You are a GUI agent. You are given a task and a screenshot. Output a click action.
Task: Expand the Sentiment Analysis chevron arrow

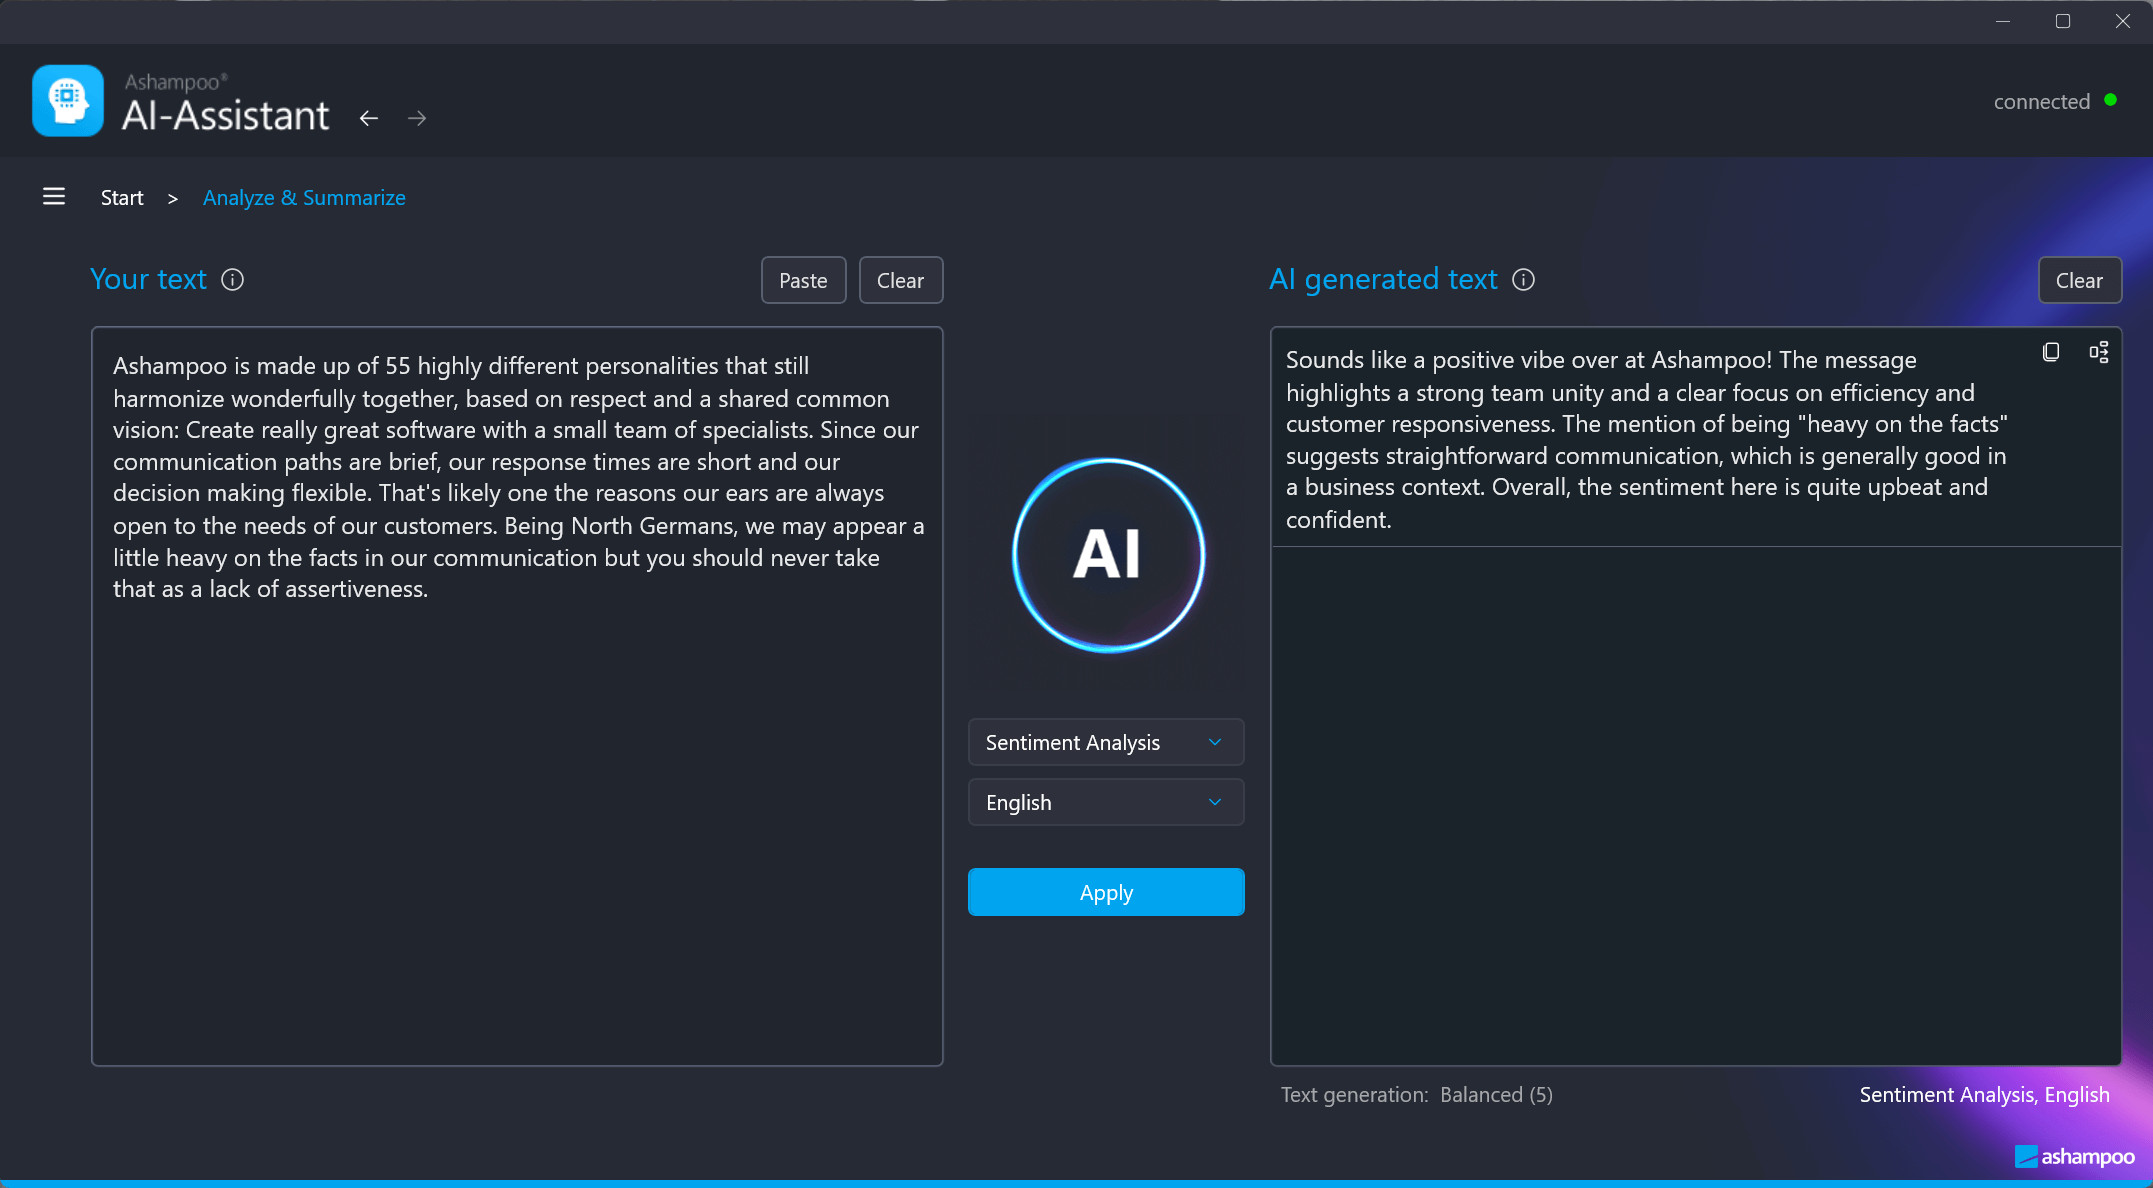click(x=1215, y=742)
